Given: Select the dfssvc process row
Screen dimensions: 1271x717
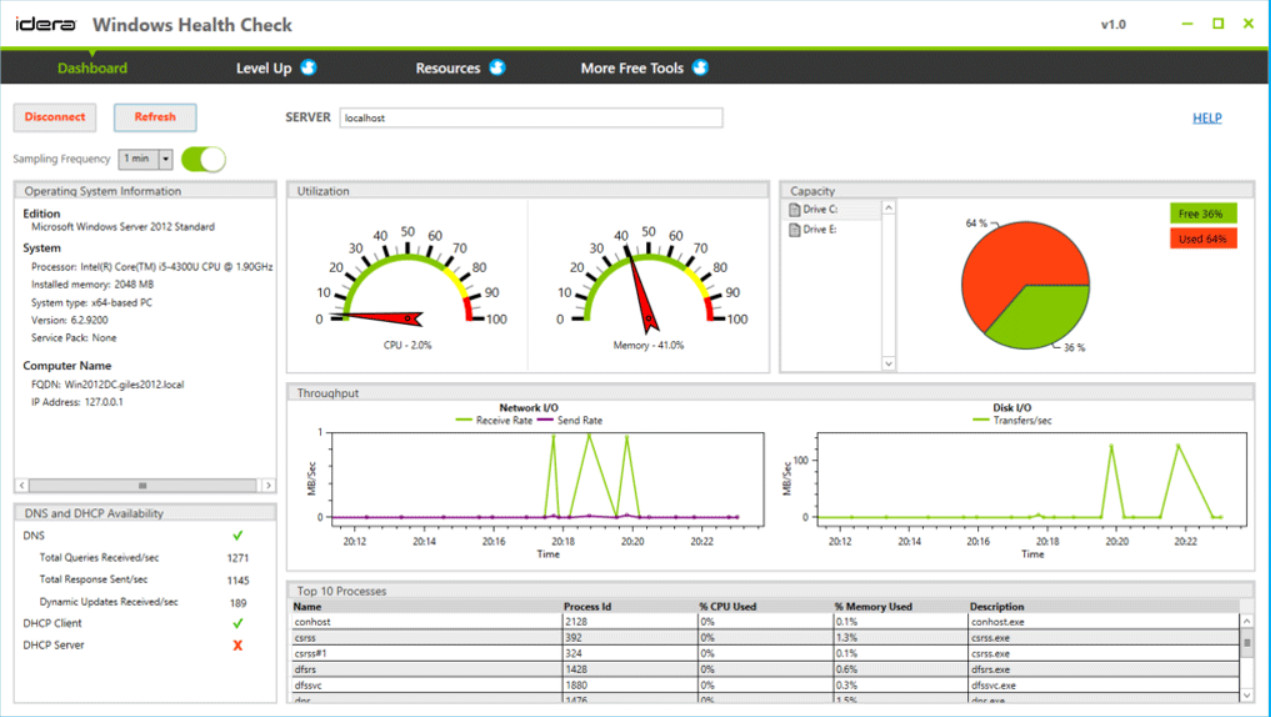Looking at the screenshot, I should tap(765, 685).
